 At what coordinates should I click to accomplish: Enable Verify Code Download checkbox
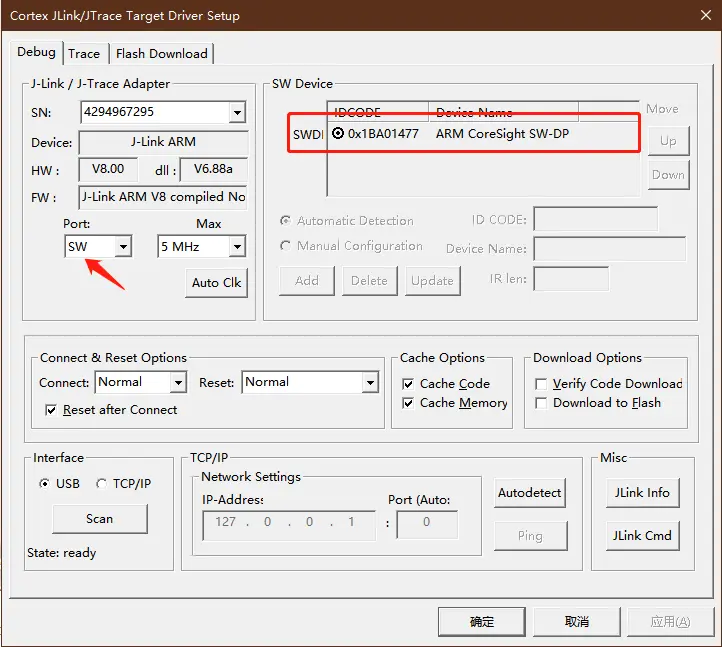pyautogui.click(x=541, y=384)
